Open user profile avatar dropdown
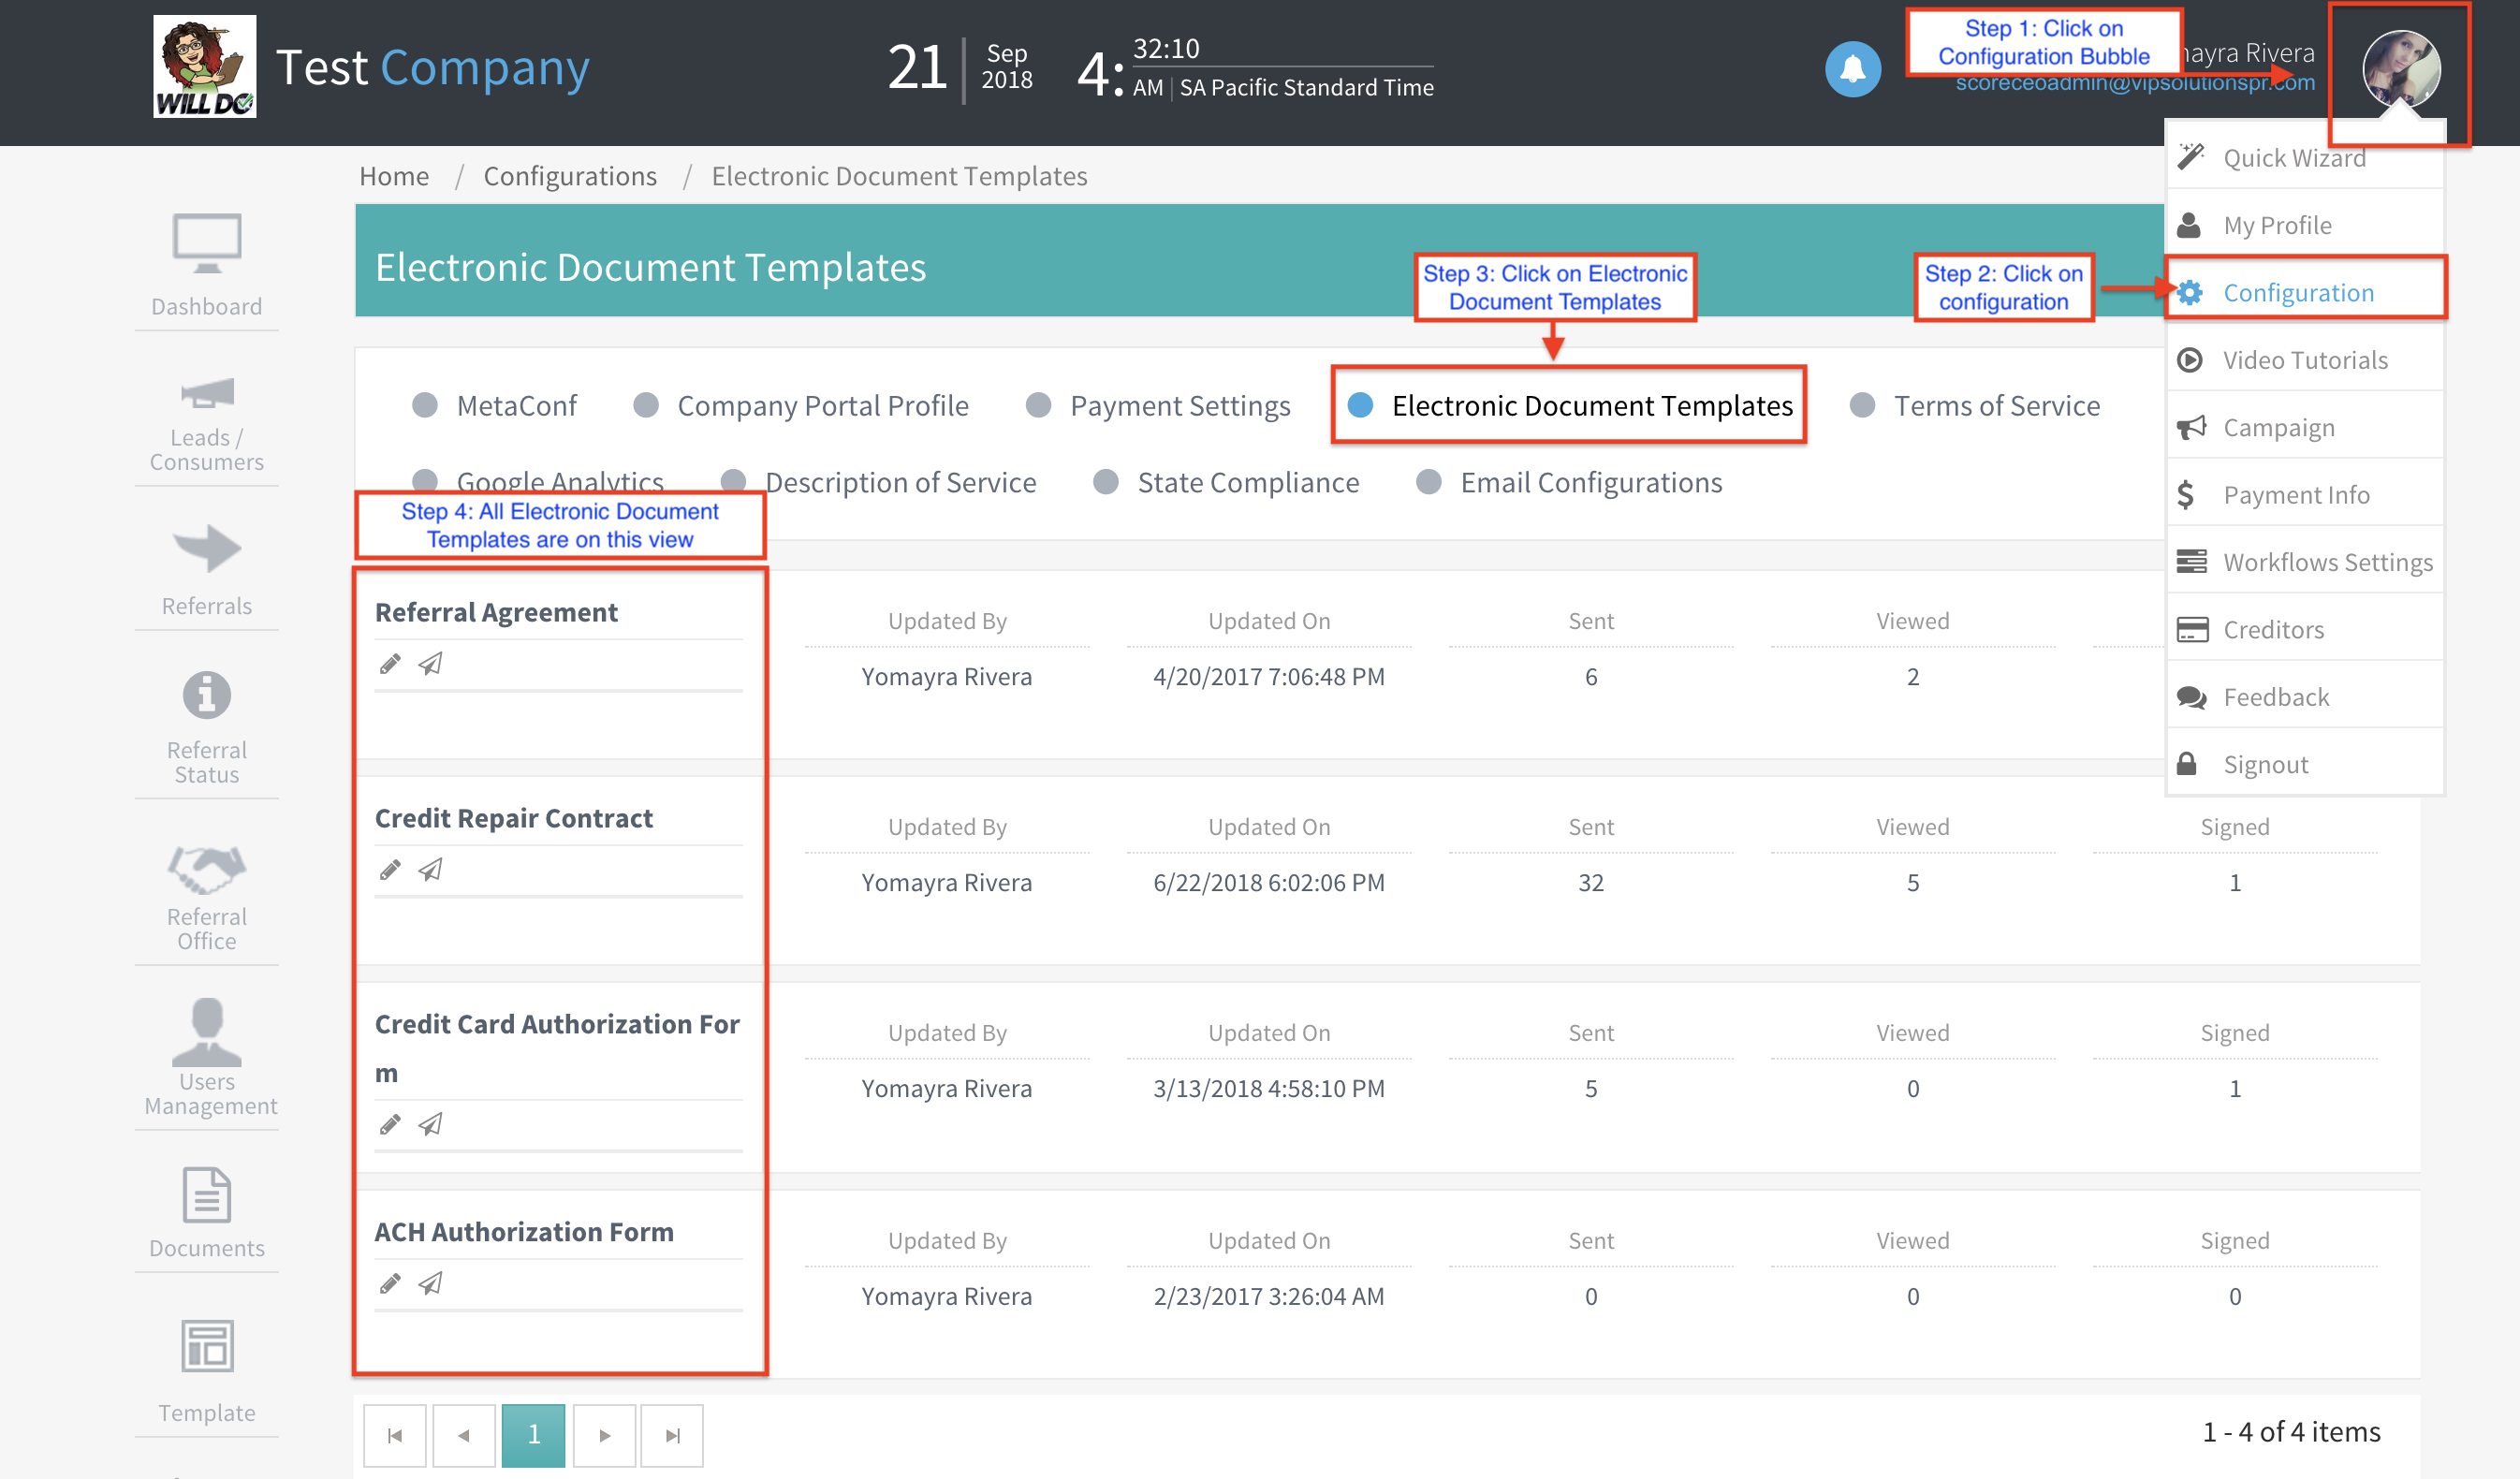 coord(2400,69)
